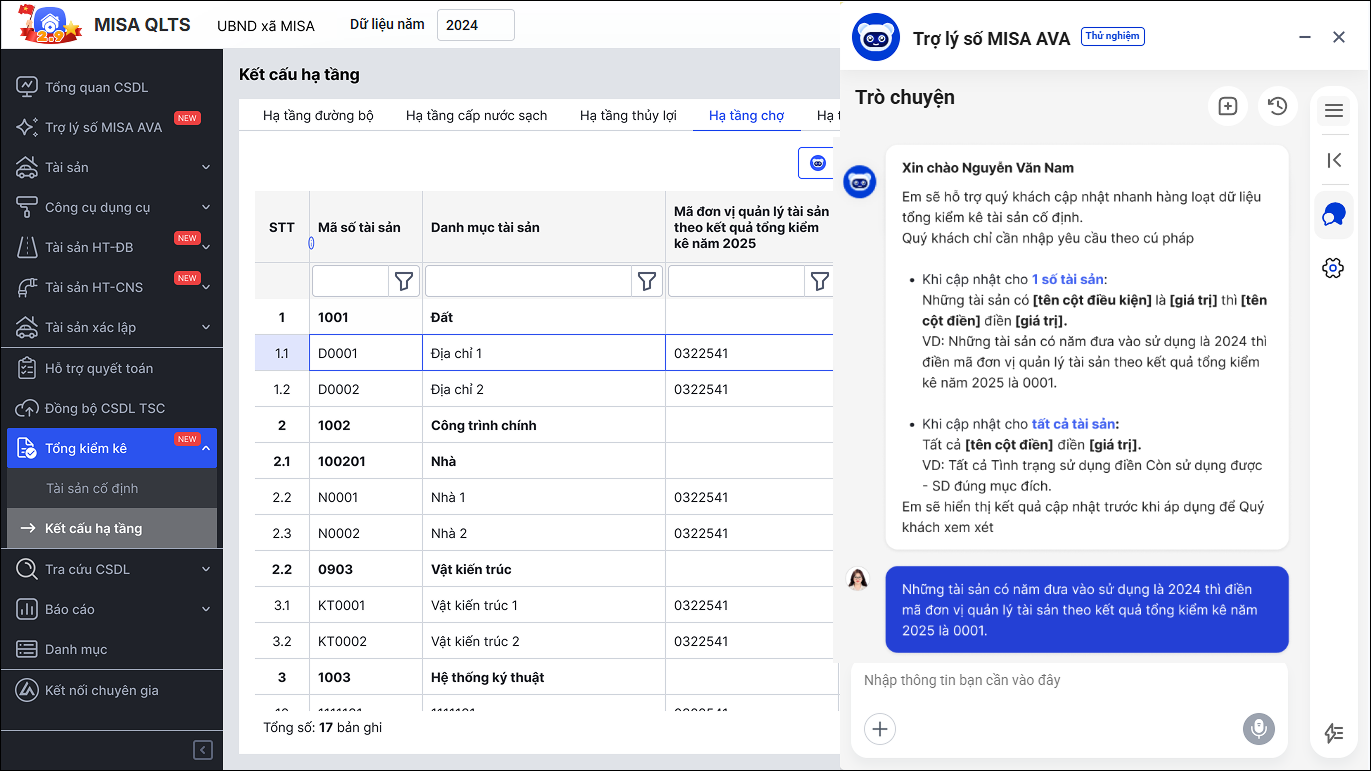The width and height of the screenshot is (1371, 771).
Task: Expand the Công cụ dụng cụ menu
Action: (206, 208)
